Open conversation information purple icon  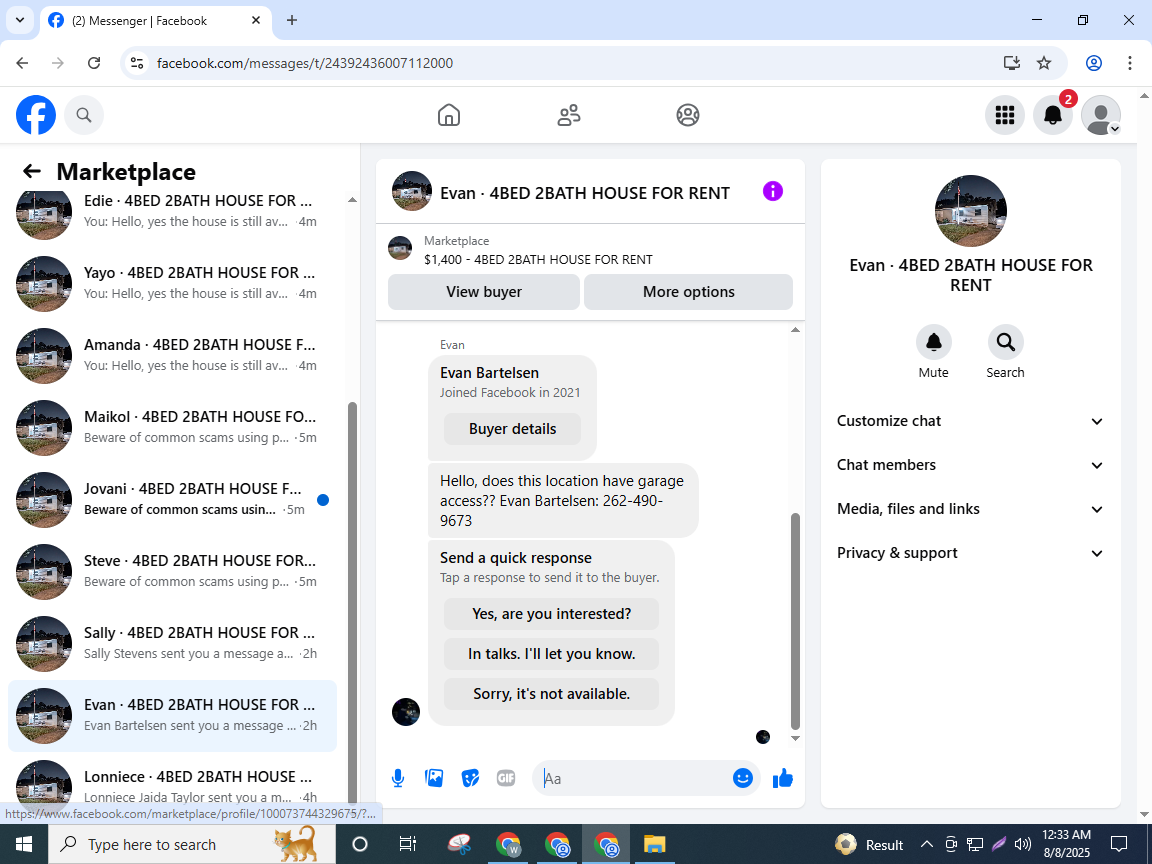pyautogui.click(x=773, y=192)
